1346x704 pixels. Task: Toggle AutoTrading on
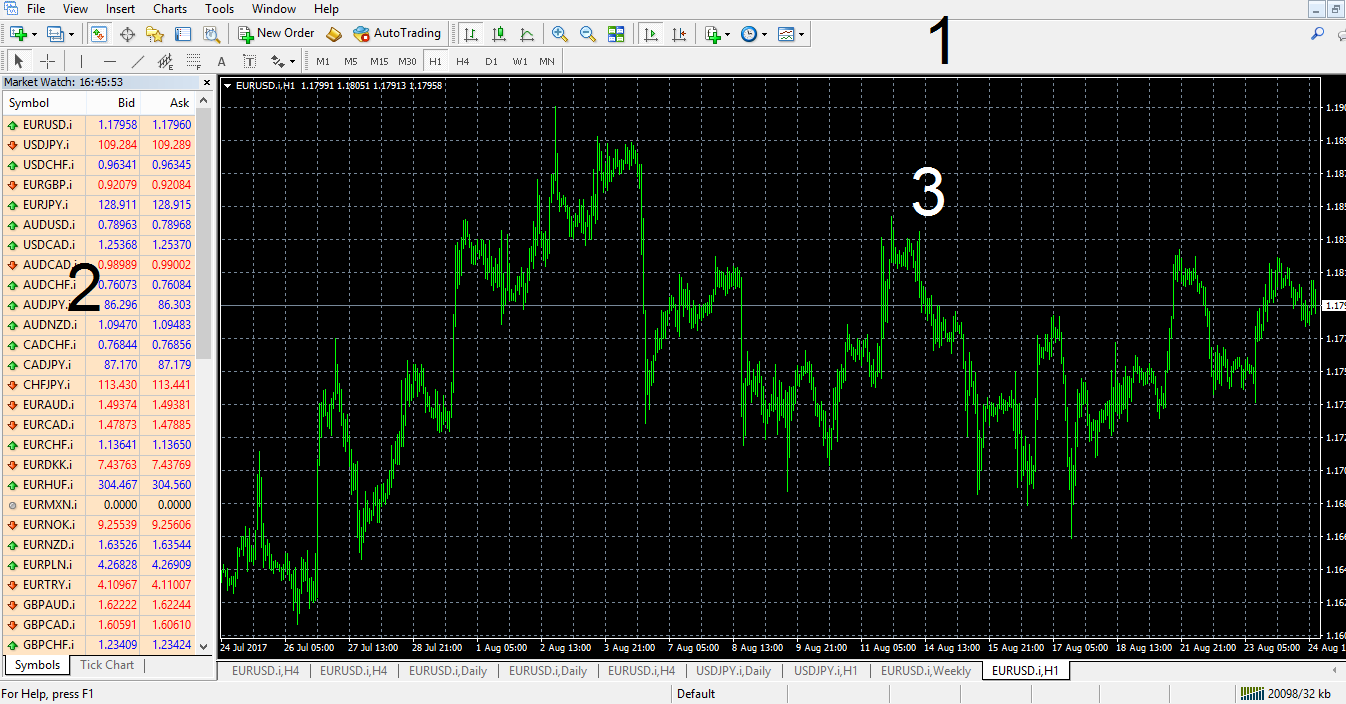pos(397,33)
